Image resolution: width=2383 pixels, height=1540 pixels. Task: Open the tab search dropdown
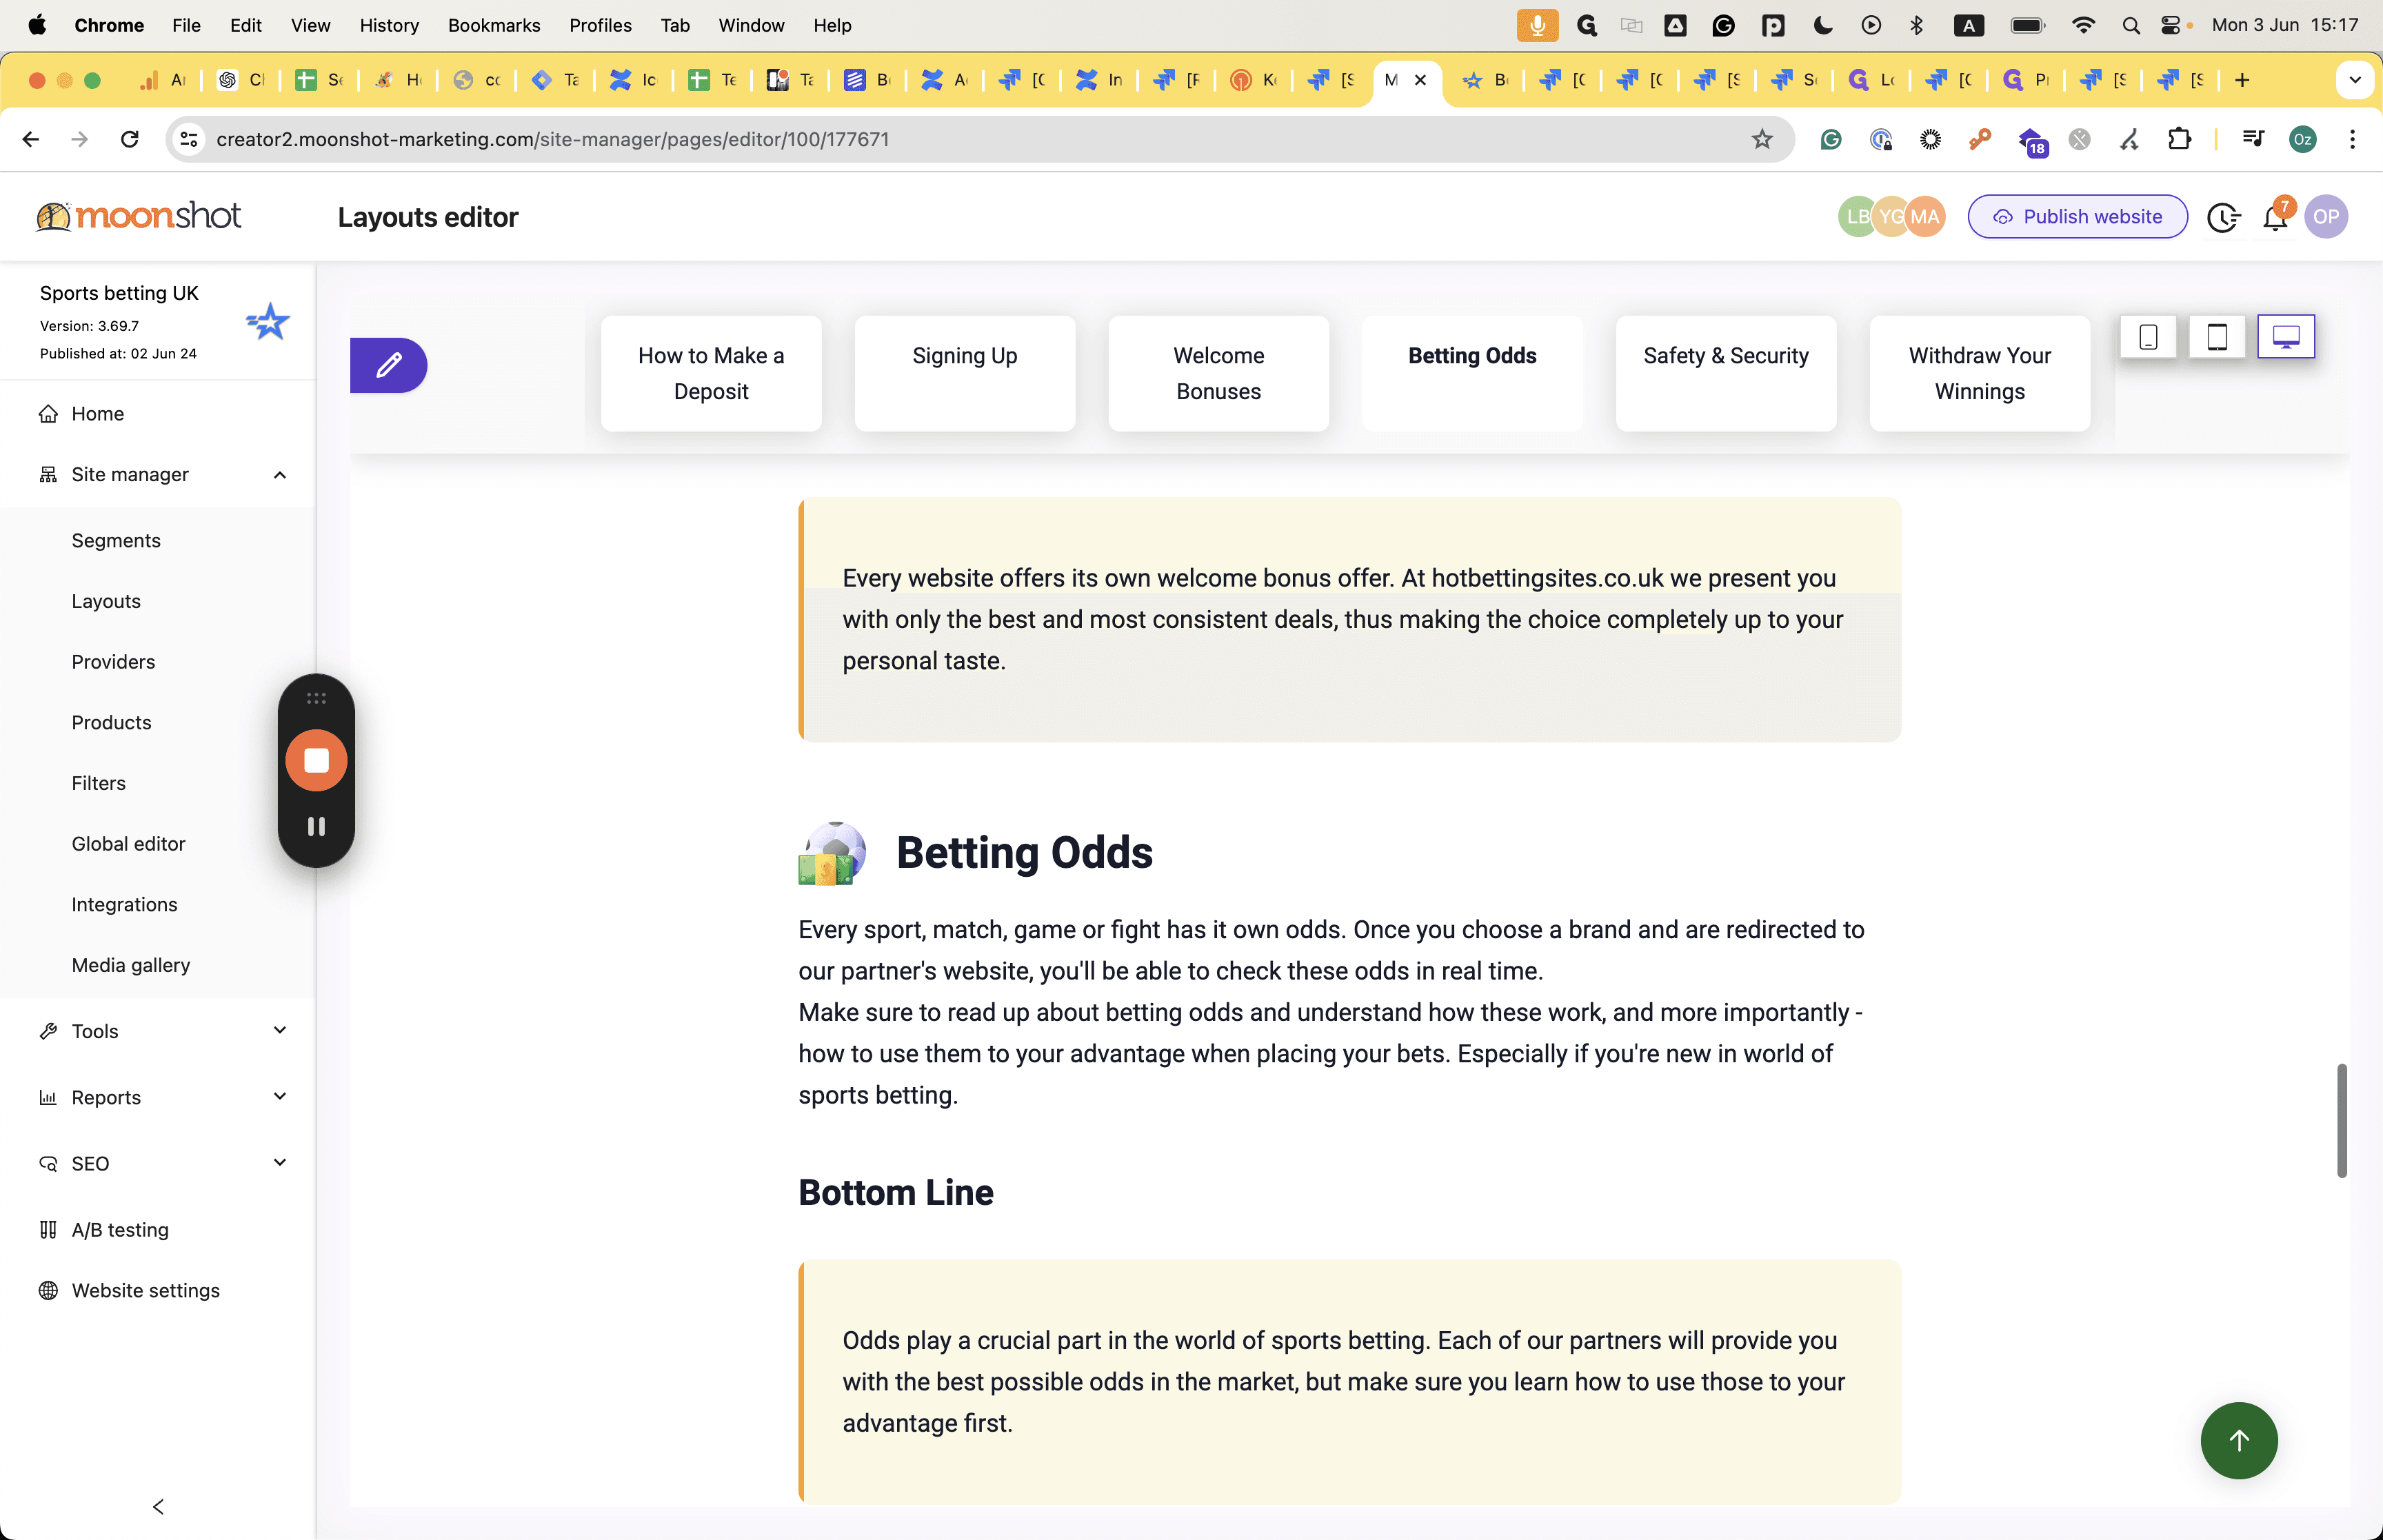(x=2354, y=80)
